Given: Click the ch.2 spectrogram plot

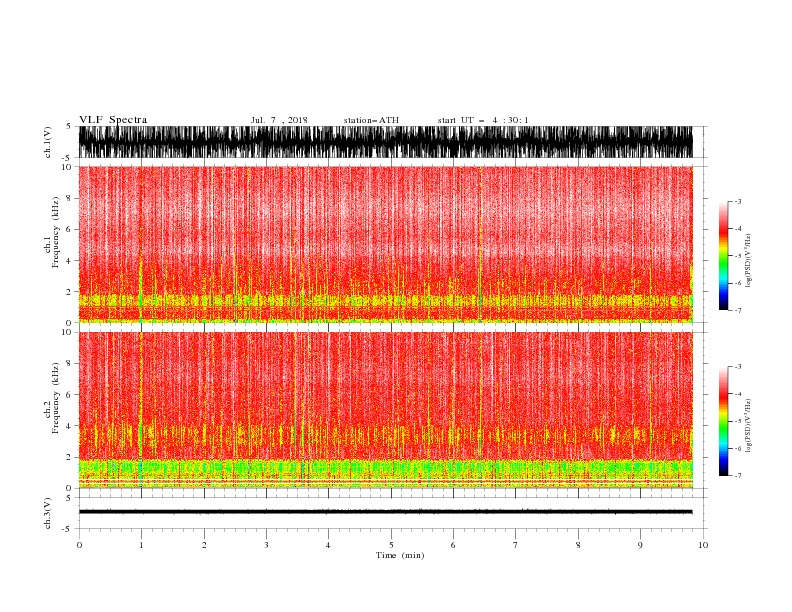Looking at the screenshot, I should 385,410.
